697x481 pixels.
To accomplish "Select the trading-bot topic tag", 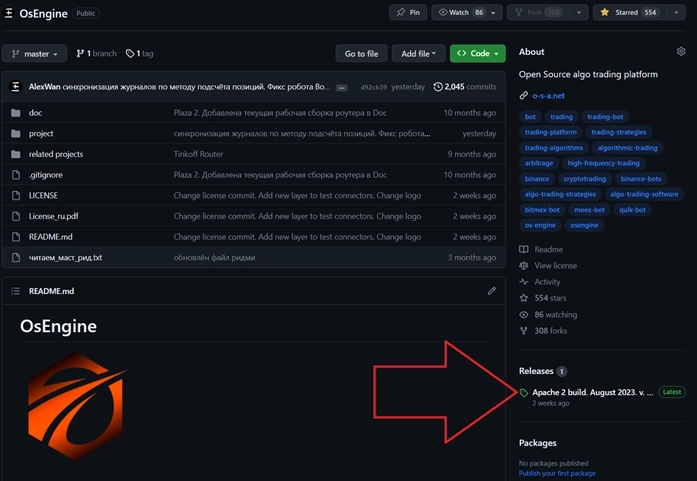I will [x=605, y=117].
